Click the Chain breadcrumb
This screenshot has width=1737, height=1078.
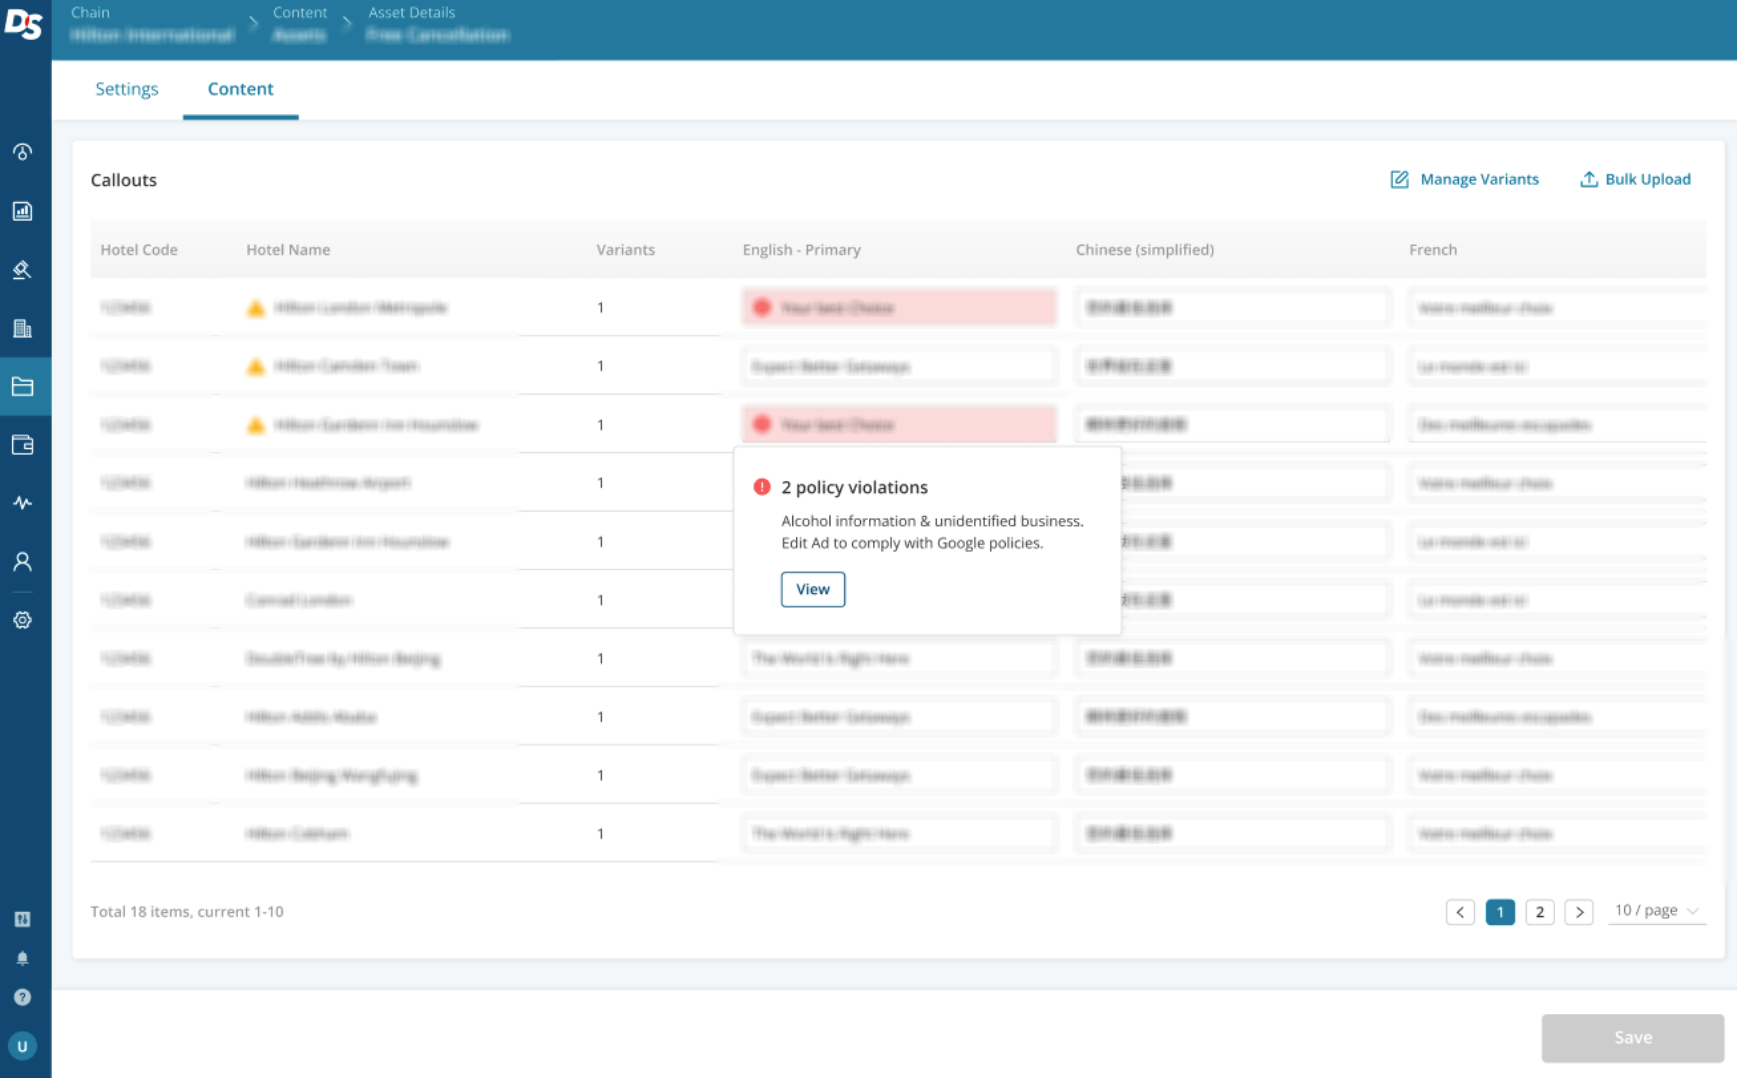pyautogui.click(x=90, y=12)
